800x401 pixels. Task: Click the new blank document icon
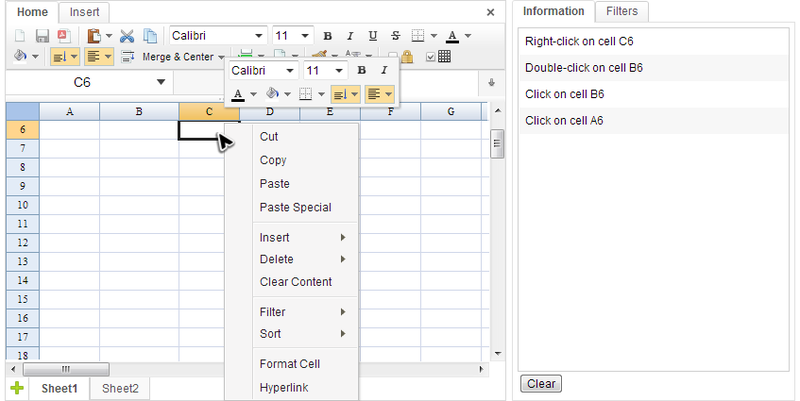20,36
